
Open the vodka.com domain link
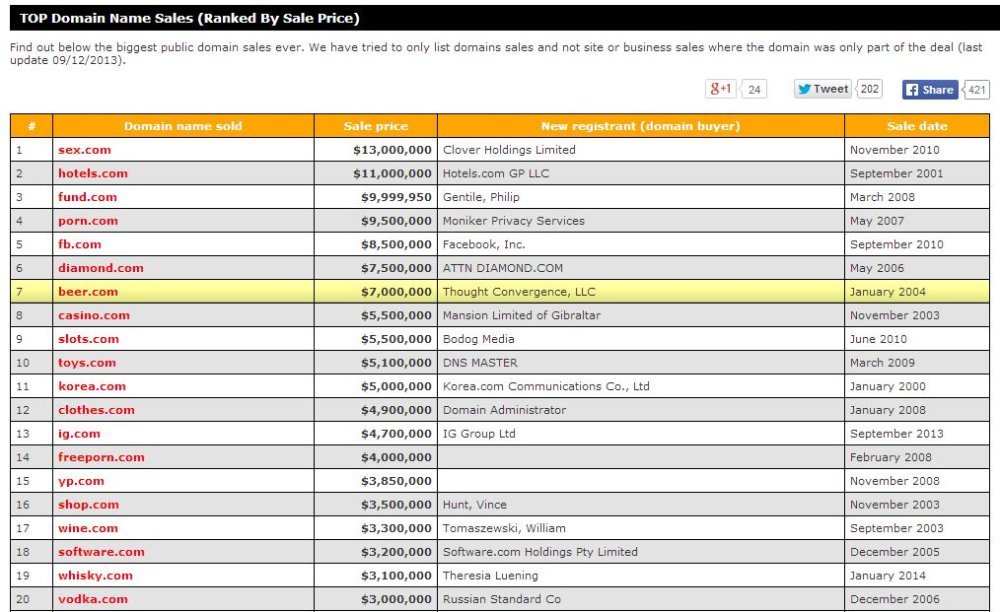(92, 599)
